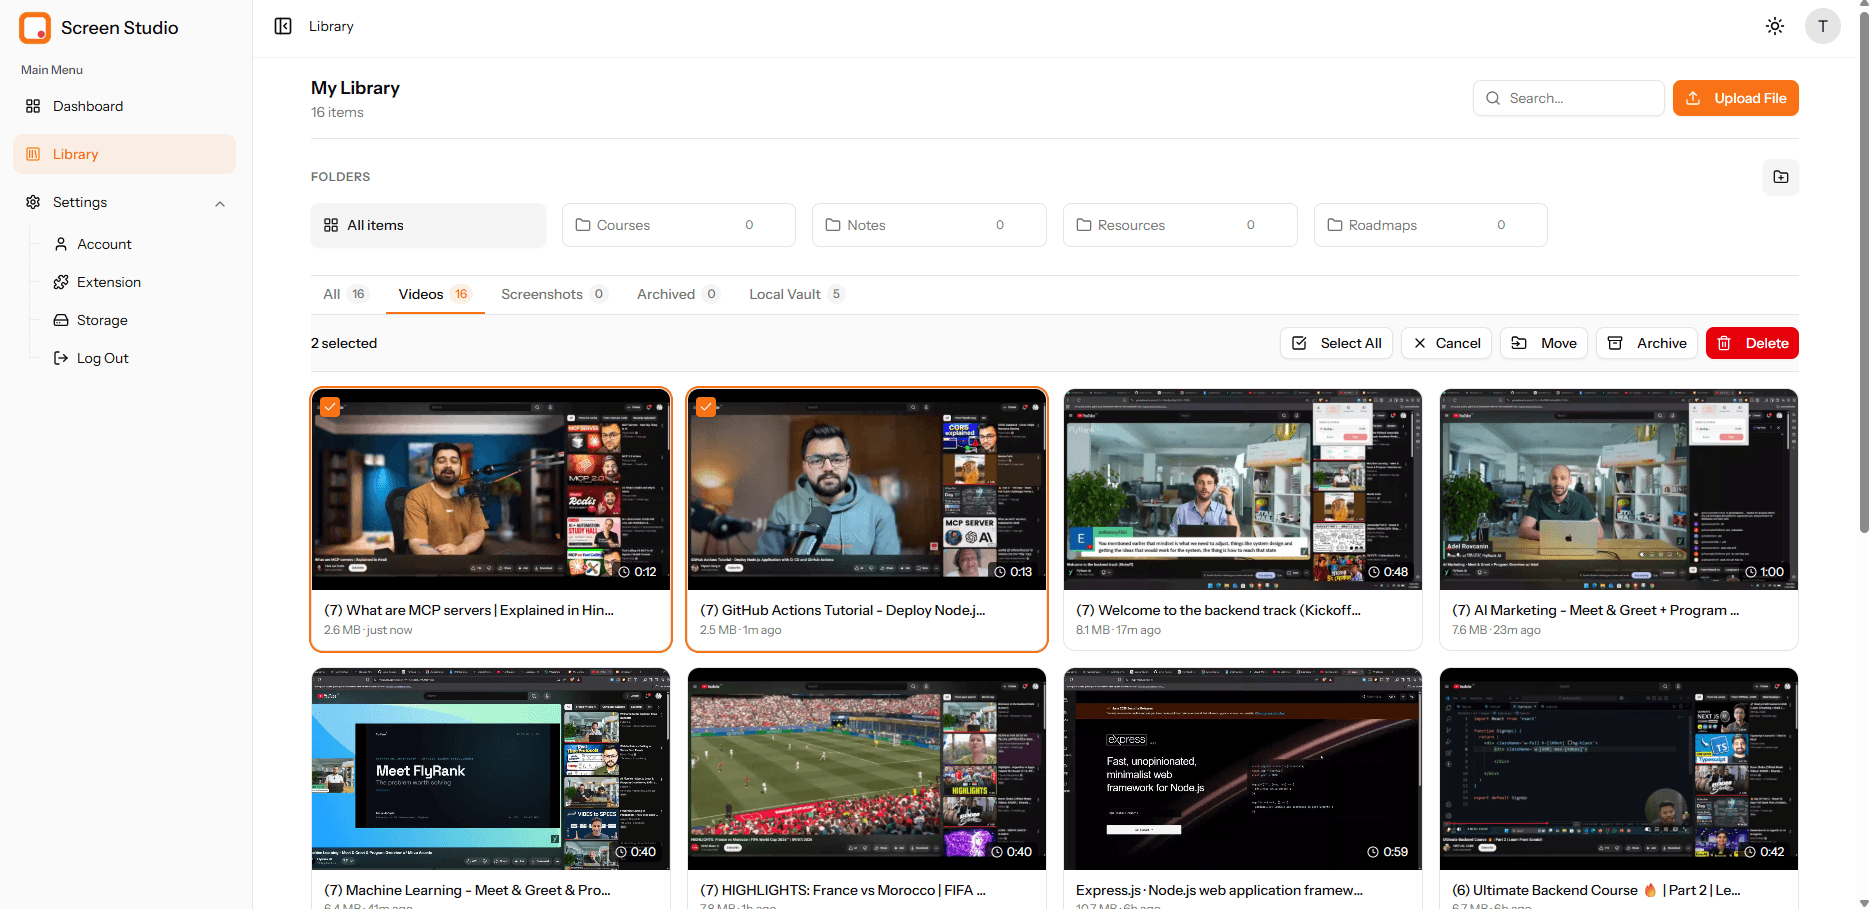
Task: Open the Machine Learning Meet & Greet thumbnail
Action: click(x=491, y=769)
